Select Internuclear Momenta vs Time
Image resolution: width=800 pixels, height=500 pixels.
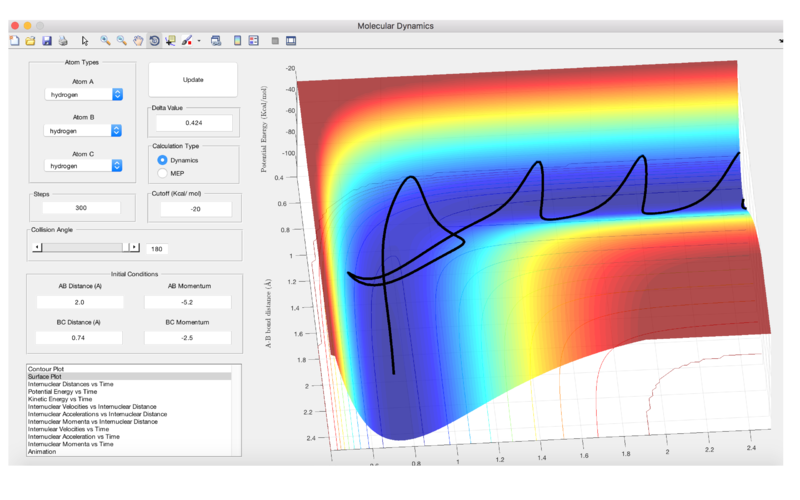click(x=129, y=444)
